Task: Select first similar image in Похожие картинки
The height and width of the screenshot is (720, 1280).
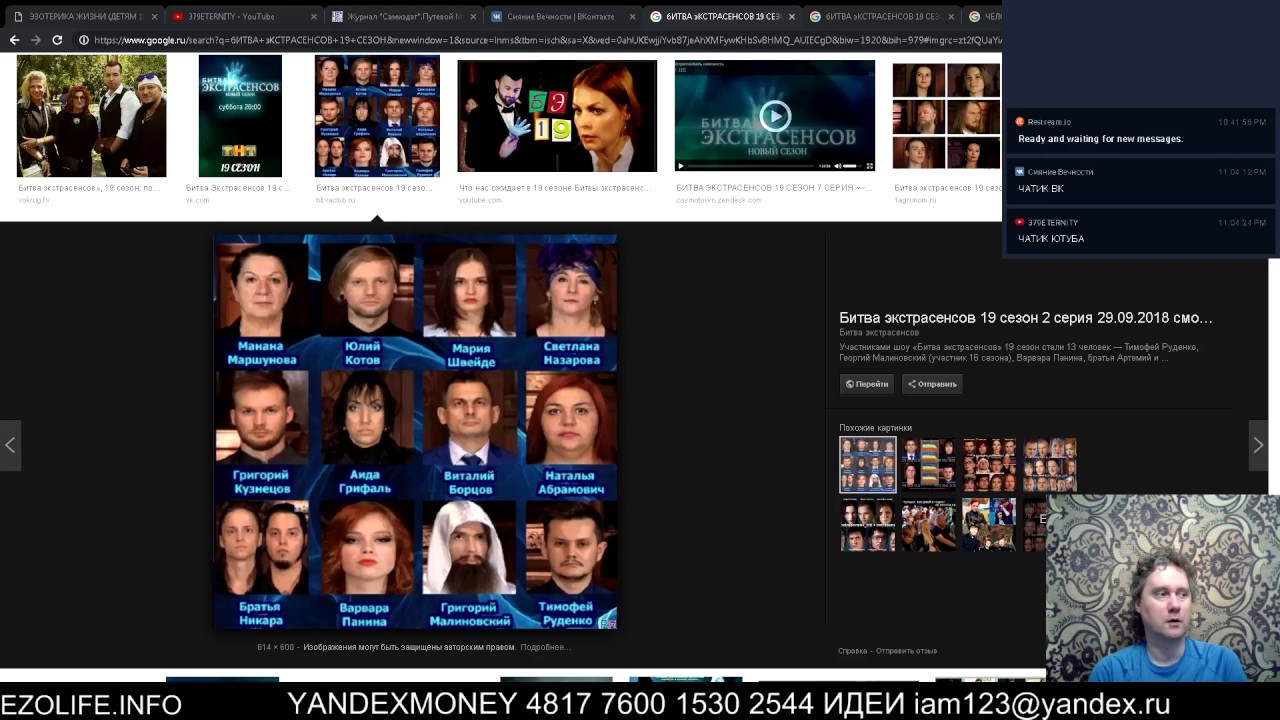Action: coord(868,465)
